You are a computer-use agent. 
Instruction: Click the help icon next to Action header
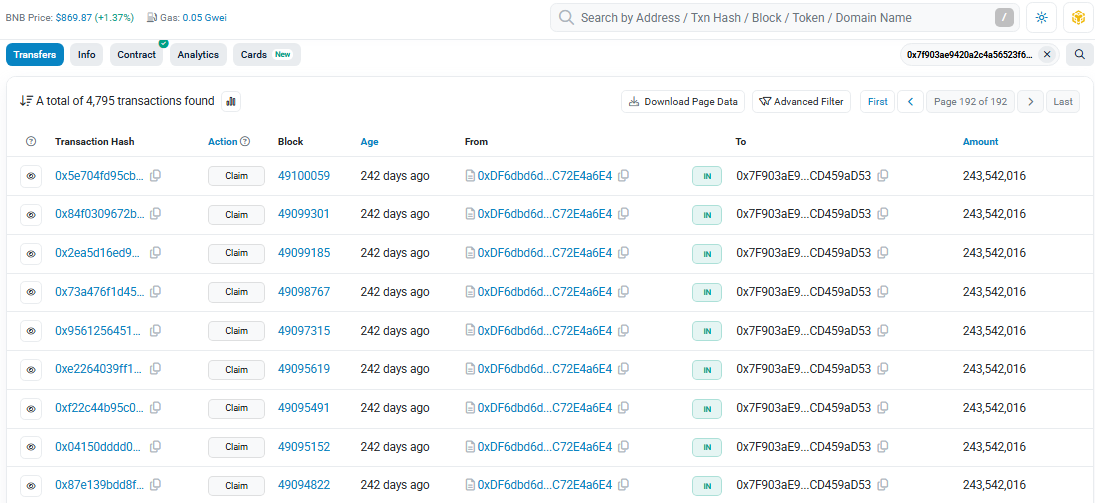(245, 141)
